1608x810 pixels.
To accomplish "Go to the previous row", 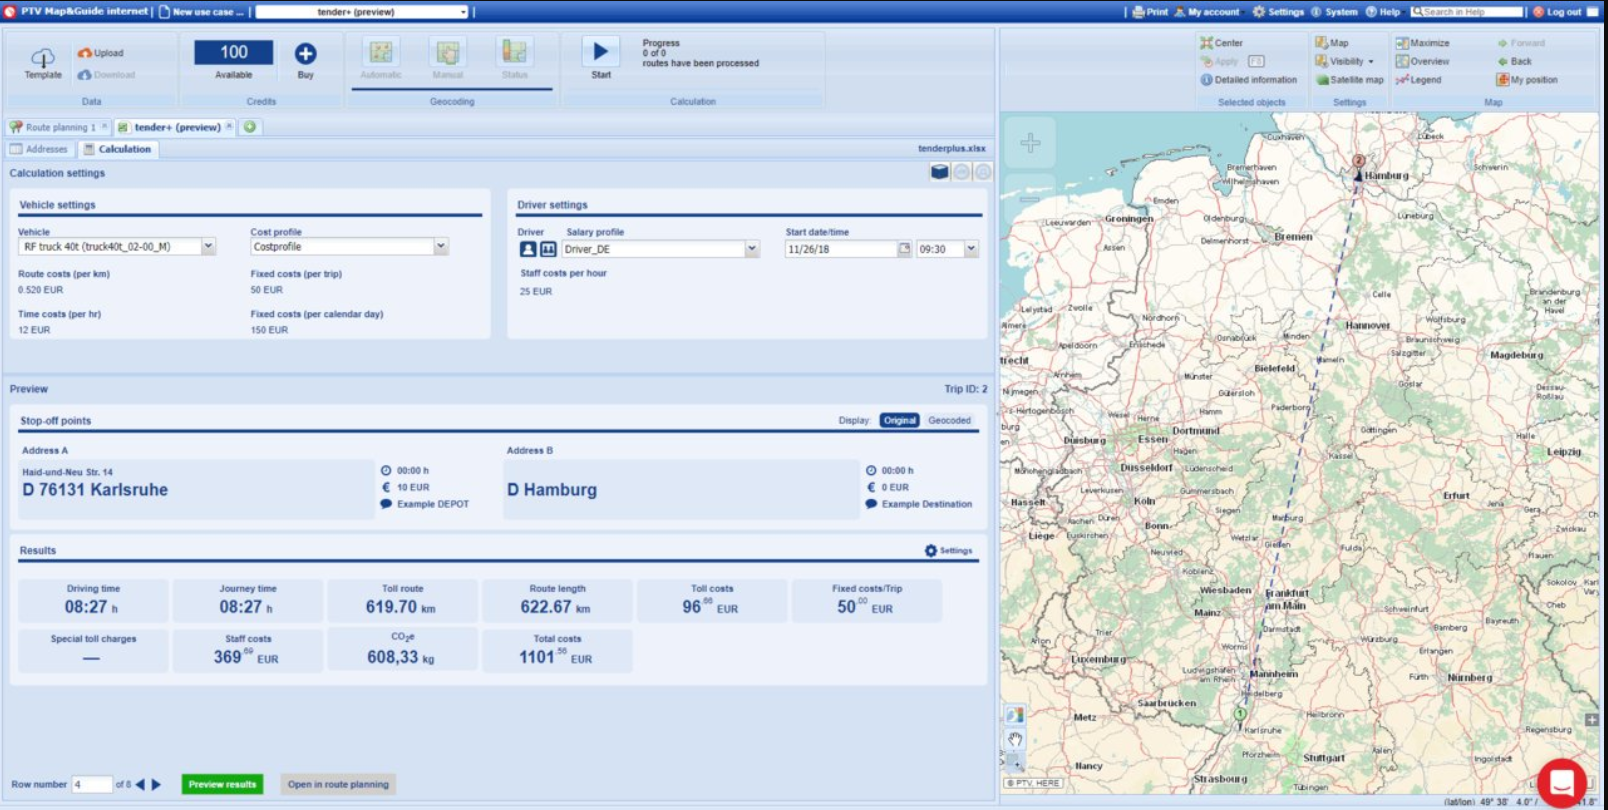I will click(140, 785).
